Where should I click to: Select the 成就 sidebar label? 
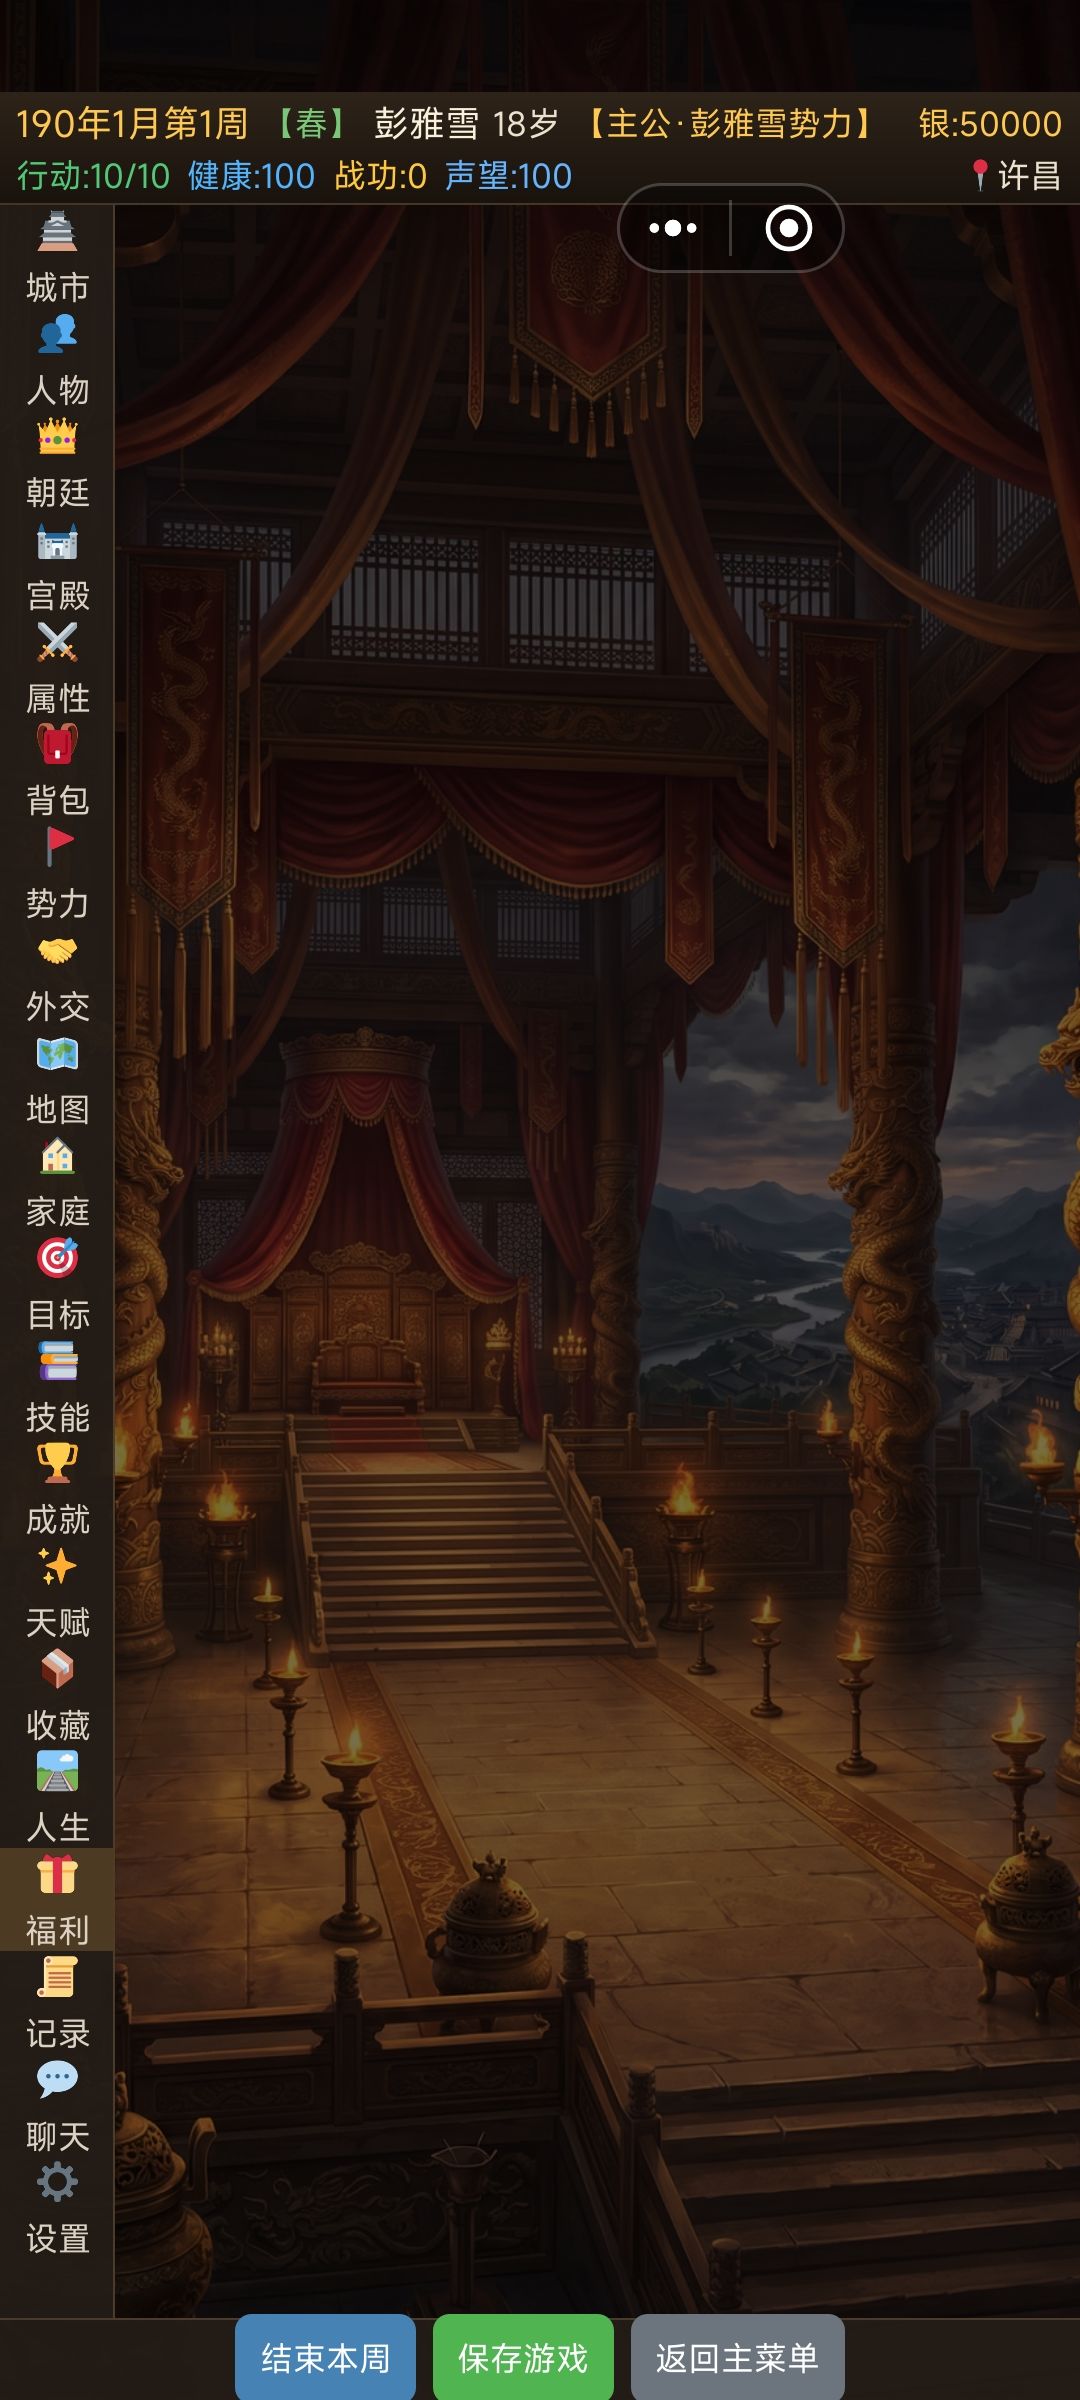(57, 1521)
